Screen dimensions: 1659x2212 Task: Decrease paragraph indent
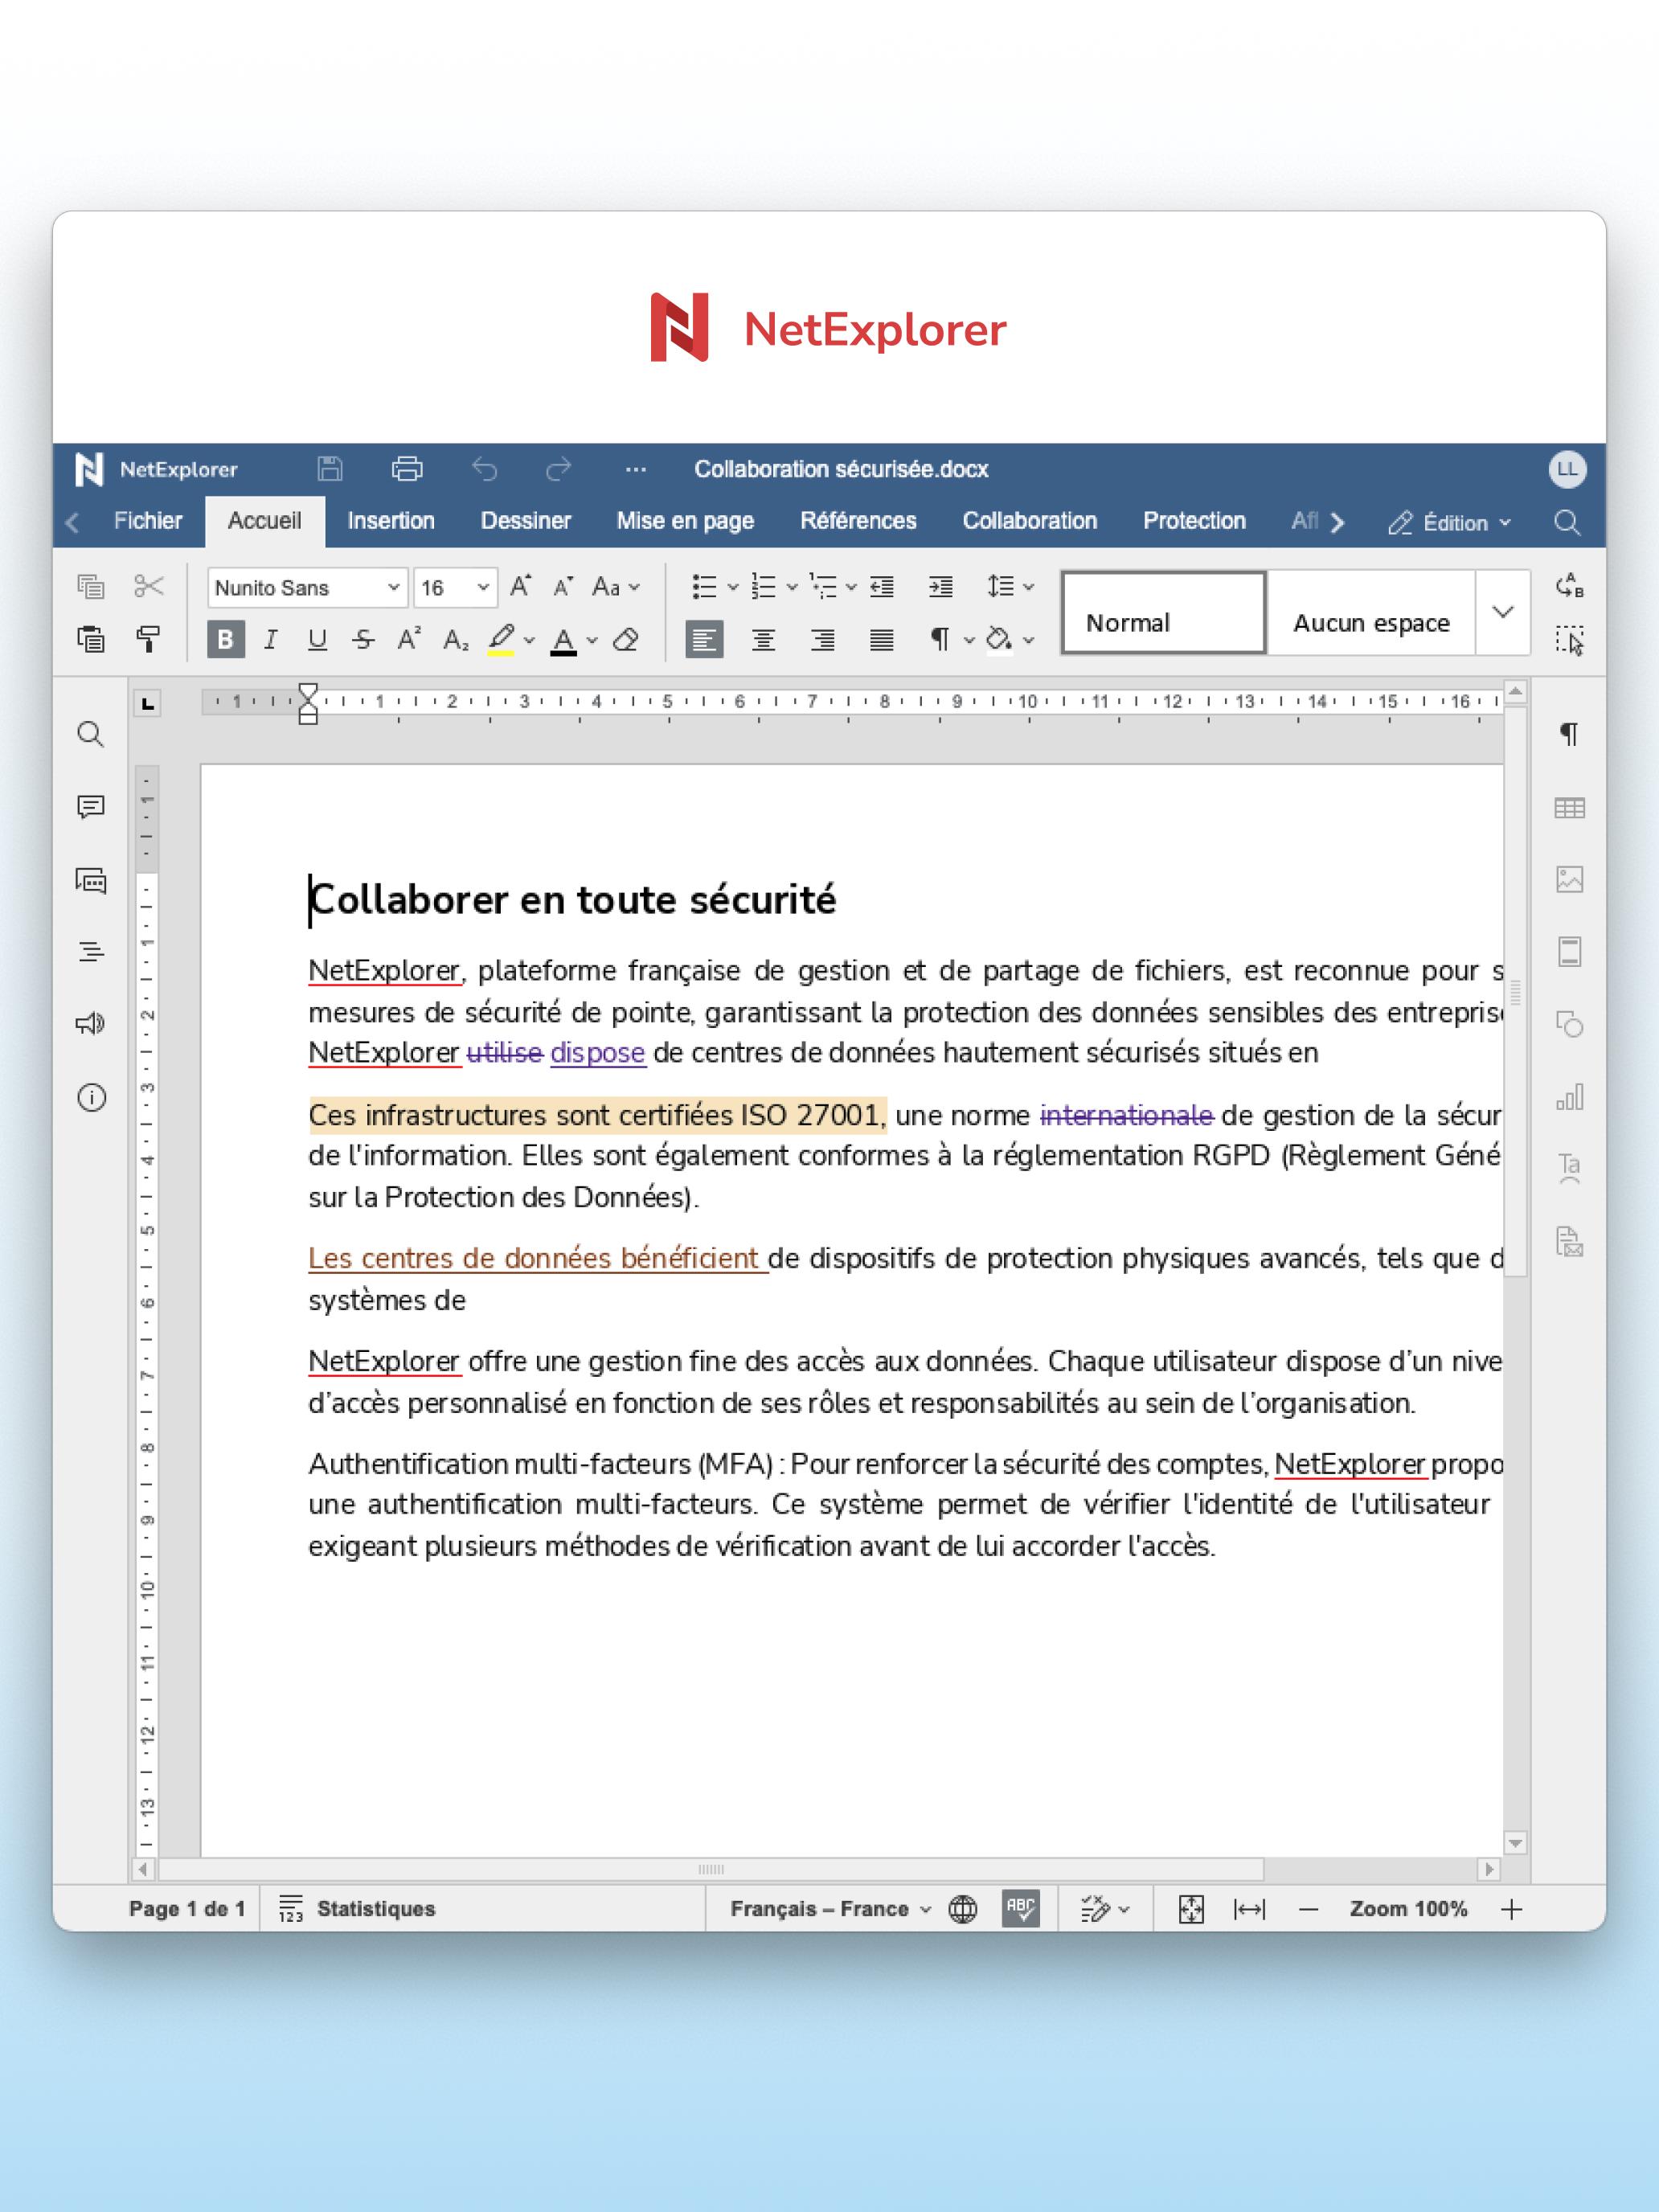click(x=882, y=586)
